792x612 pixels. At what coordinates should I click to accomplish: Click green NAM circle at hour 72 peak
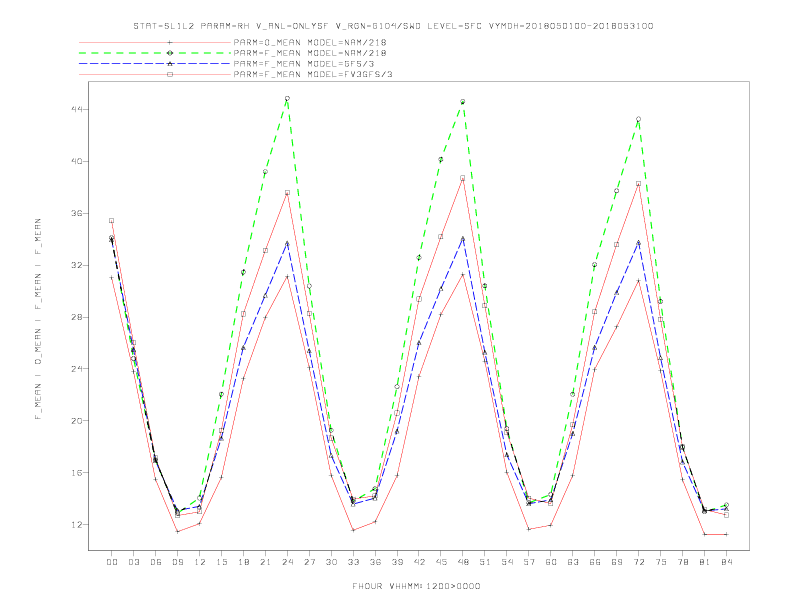pyautogui.click(x=638, y=119)
